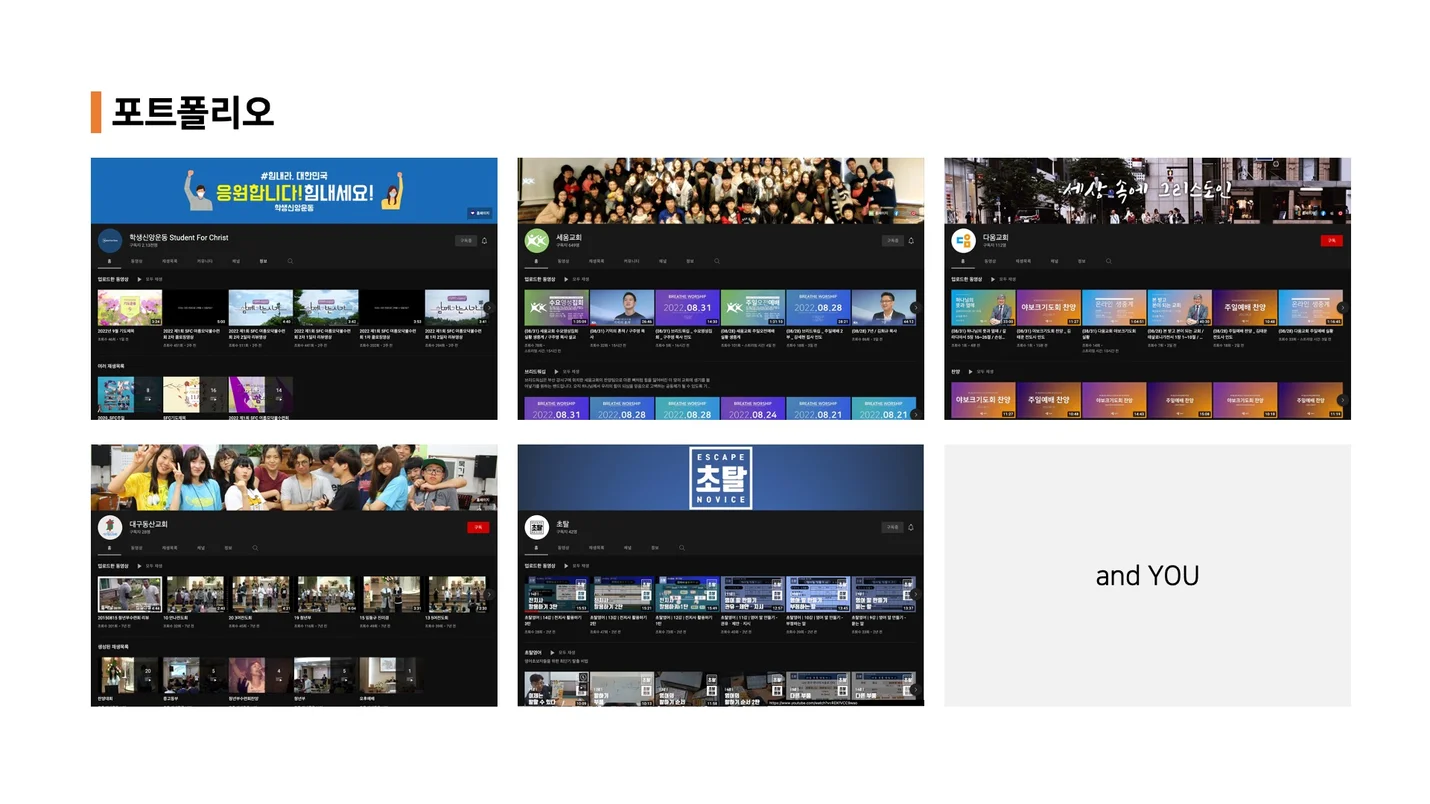The width and height of the screenshot is (1430, 804).
Task: Open the Videos tab on Student For Christ channel
Action: 137,261
